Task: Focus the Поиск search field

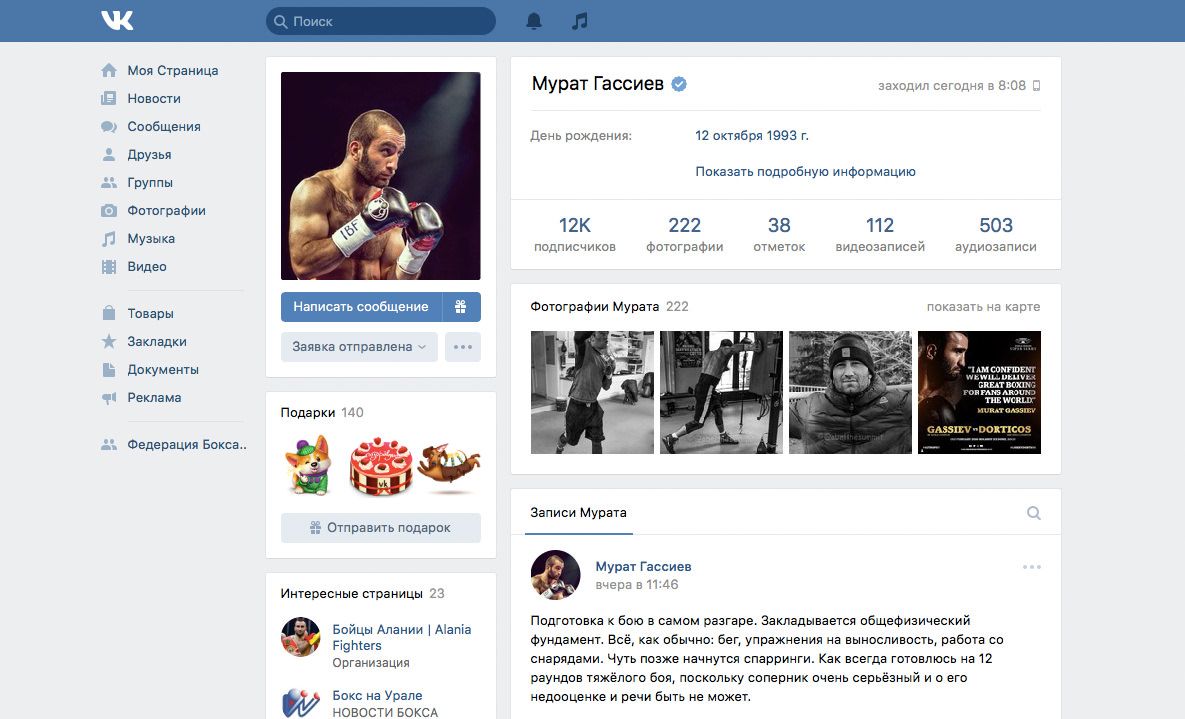Action: pos(381,21)
